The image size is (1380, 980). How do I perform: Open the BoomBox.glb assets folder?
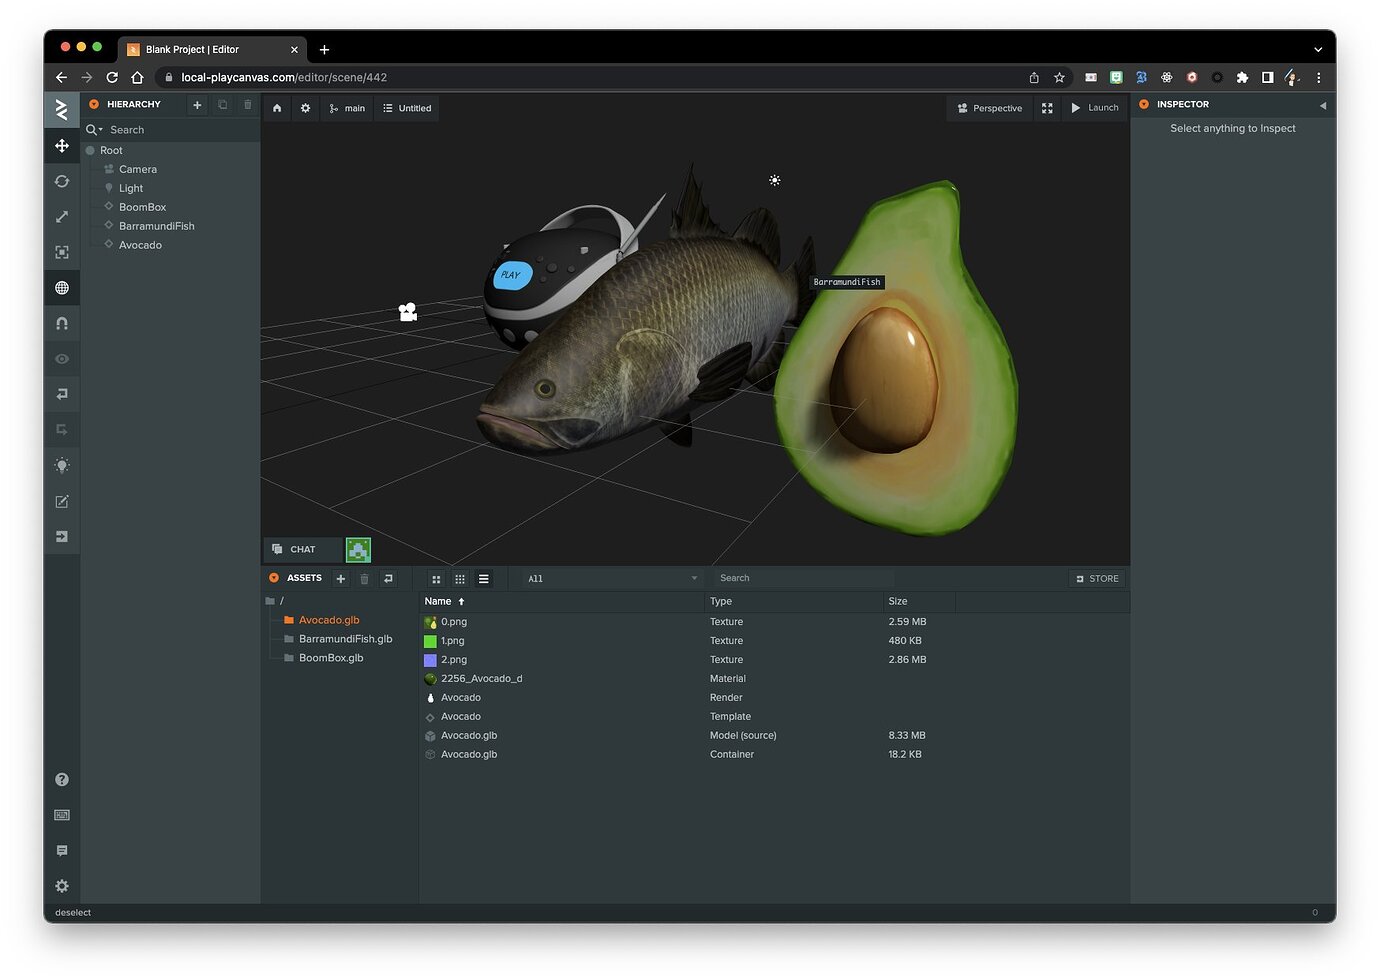(330, 658)
